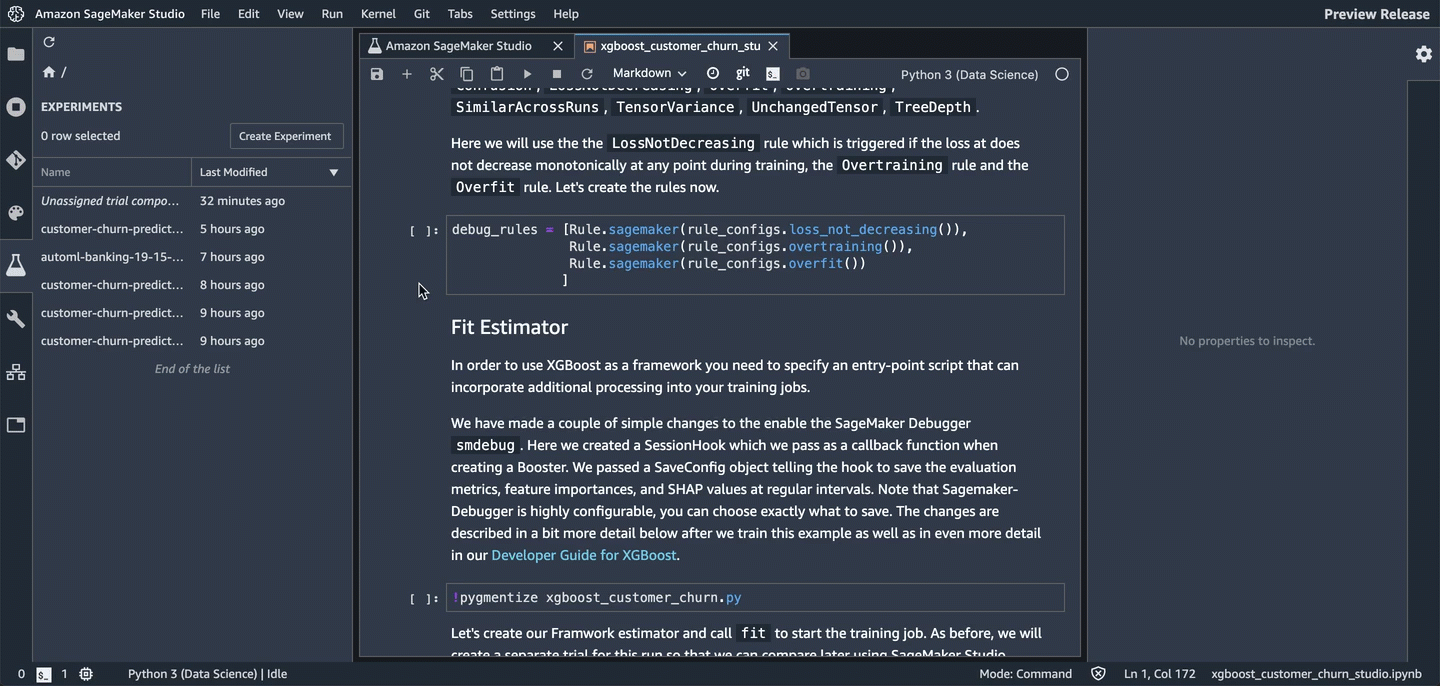Click the Ln 1, Col 172 status entry

1160,674
